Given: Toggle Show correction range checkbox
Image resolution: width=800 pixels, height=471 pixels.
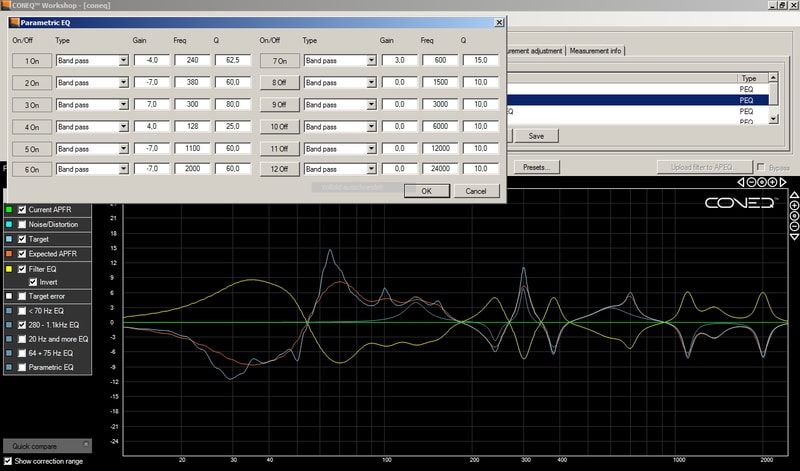Looking at the screenshot, I should [x=8, y=461].
